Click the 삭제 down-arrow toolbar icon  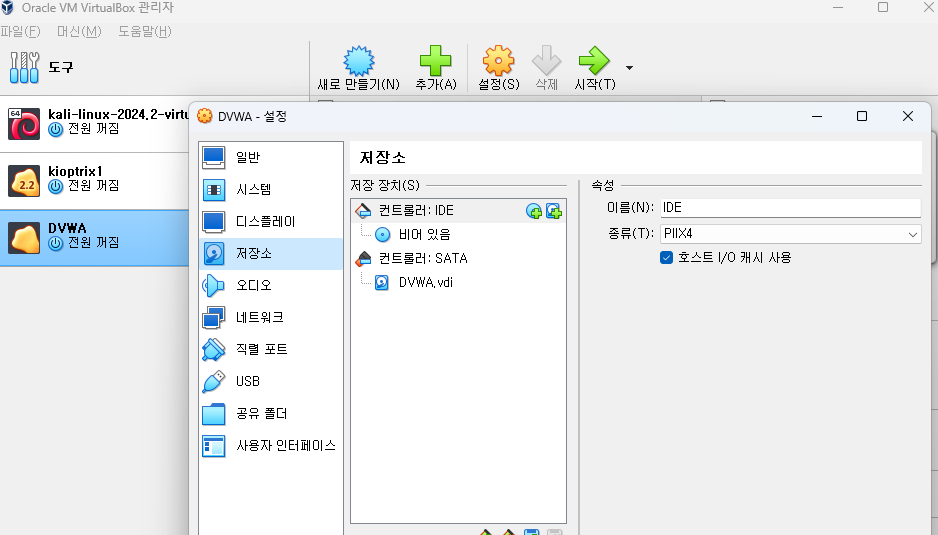[x=546, y=61]
